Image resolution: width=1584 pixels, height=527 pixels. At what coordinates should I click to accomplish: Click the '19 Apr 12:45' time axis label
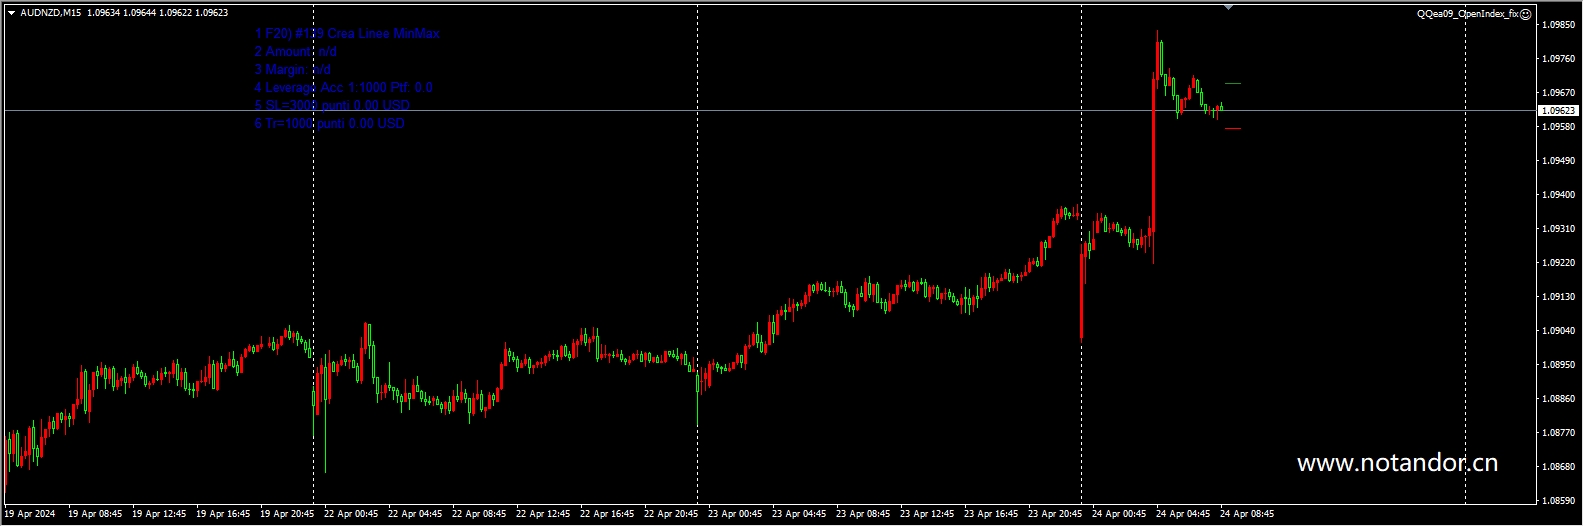click(x=159, y=514)
